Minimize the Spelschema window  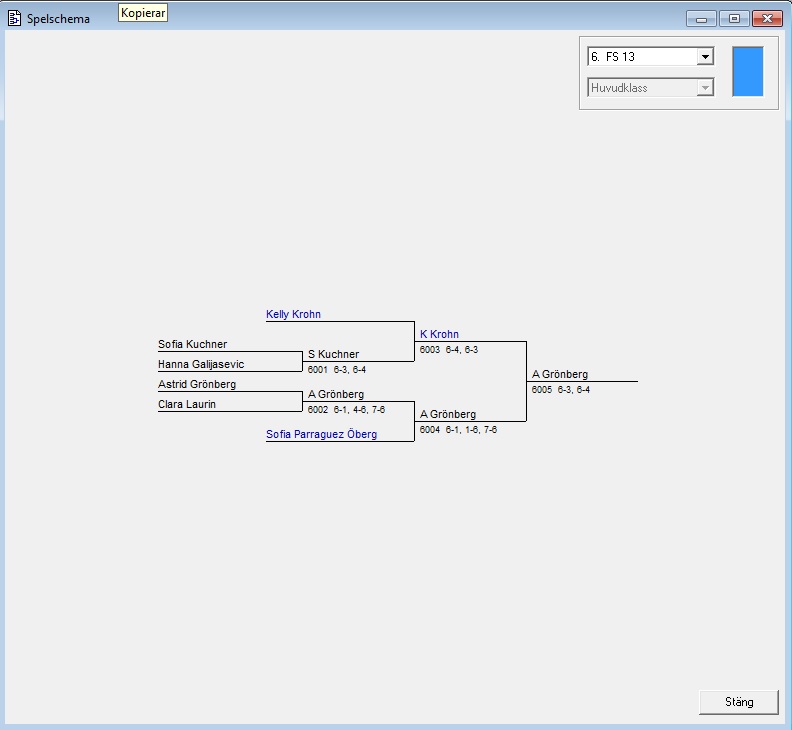coord(701,18)
